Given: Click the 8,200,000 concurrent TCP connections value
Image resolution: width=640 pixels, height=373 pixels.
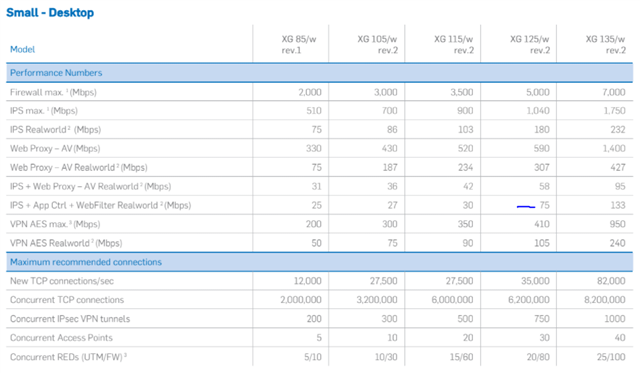Looking at the screenshot, I should 604,300.
